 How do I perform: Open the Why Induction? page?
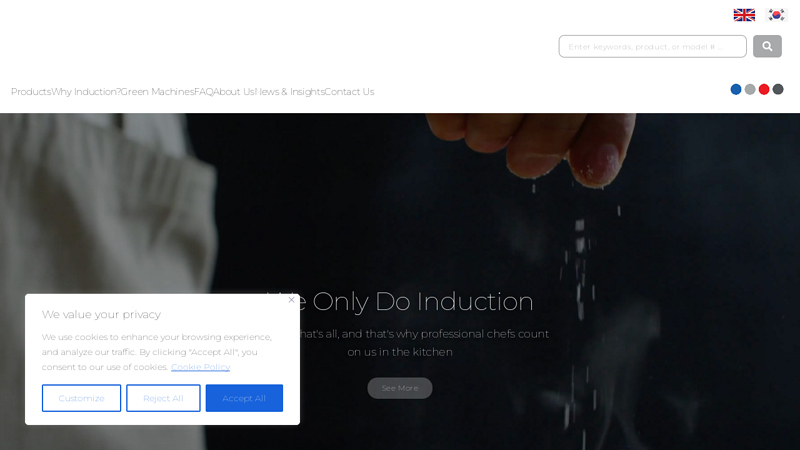pyautogui.click(x=86, y=92)
